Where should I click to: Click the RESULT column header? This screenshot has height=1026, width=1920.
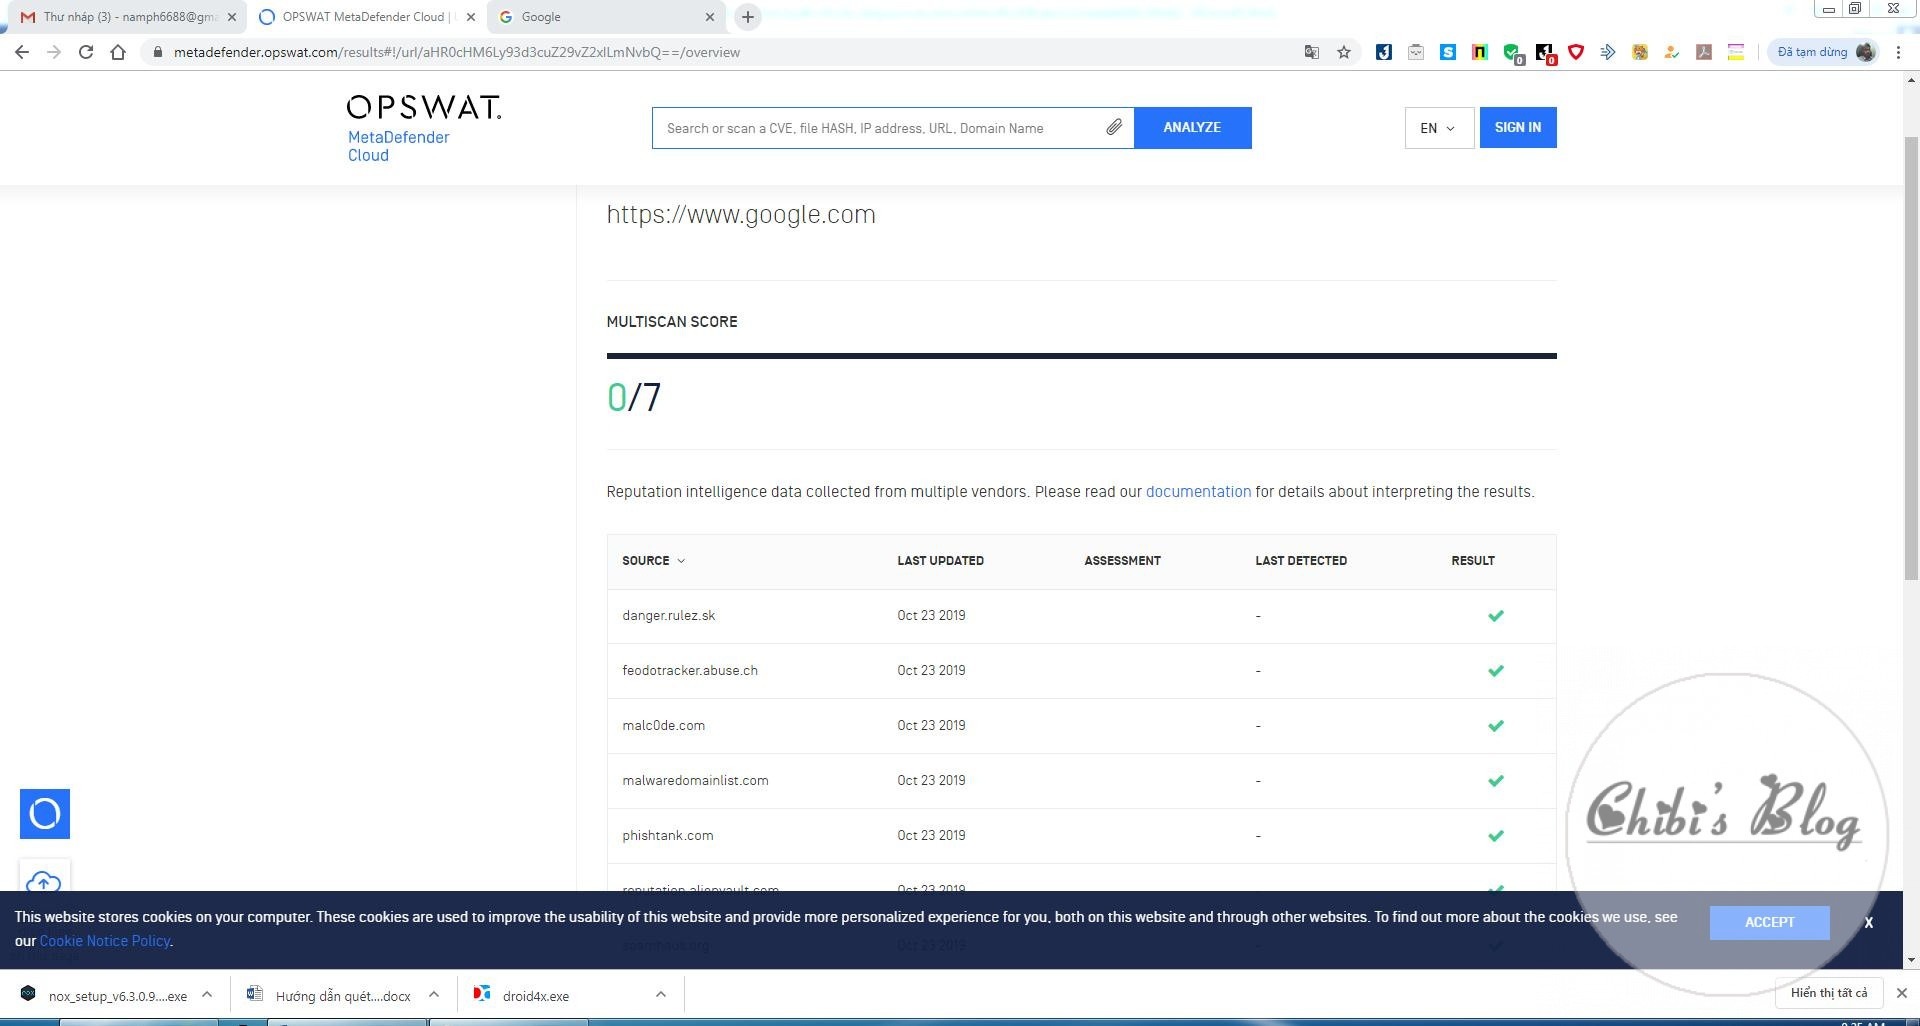click(x=1473, y=561)
